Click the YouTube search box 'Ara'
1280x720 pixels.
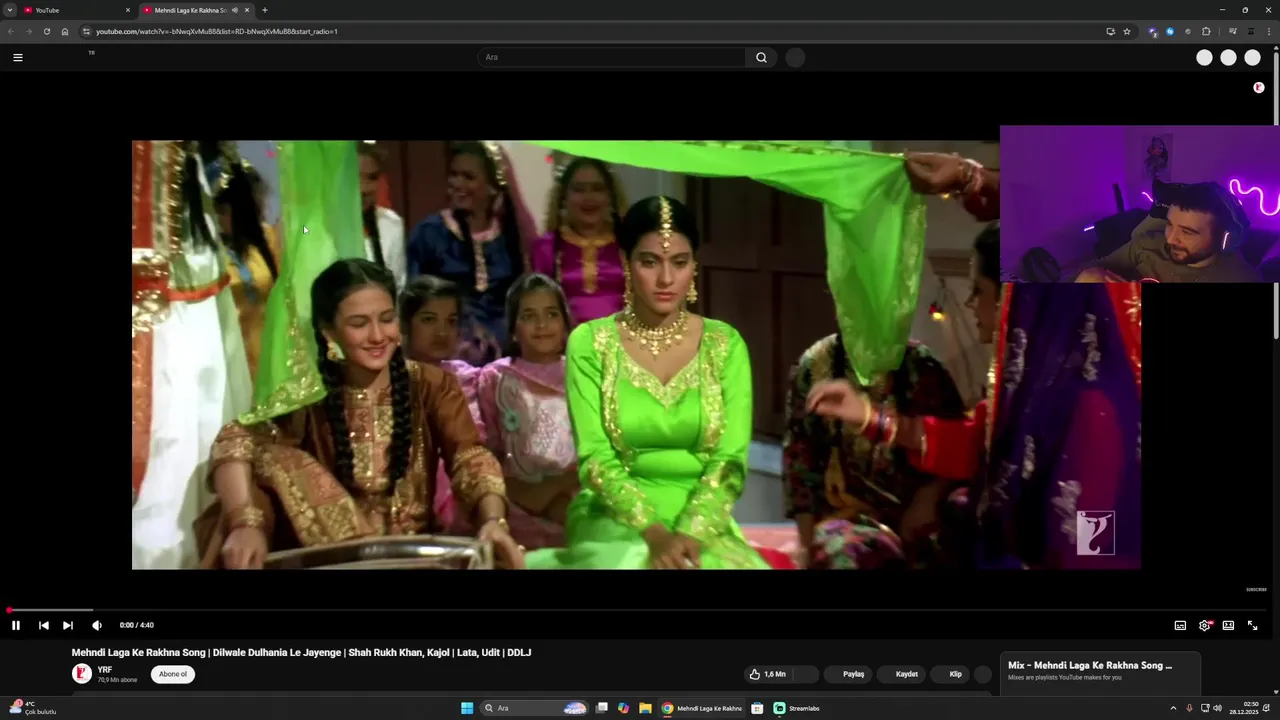coord(612,57)
